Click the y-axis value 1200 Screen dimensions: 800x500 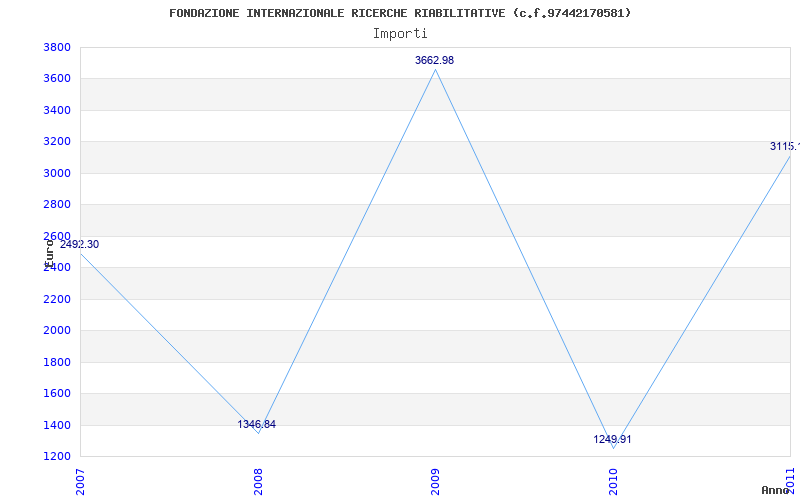pyautogui.click(x=57, y=457)
